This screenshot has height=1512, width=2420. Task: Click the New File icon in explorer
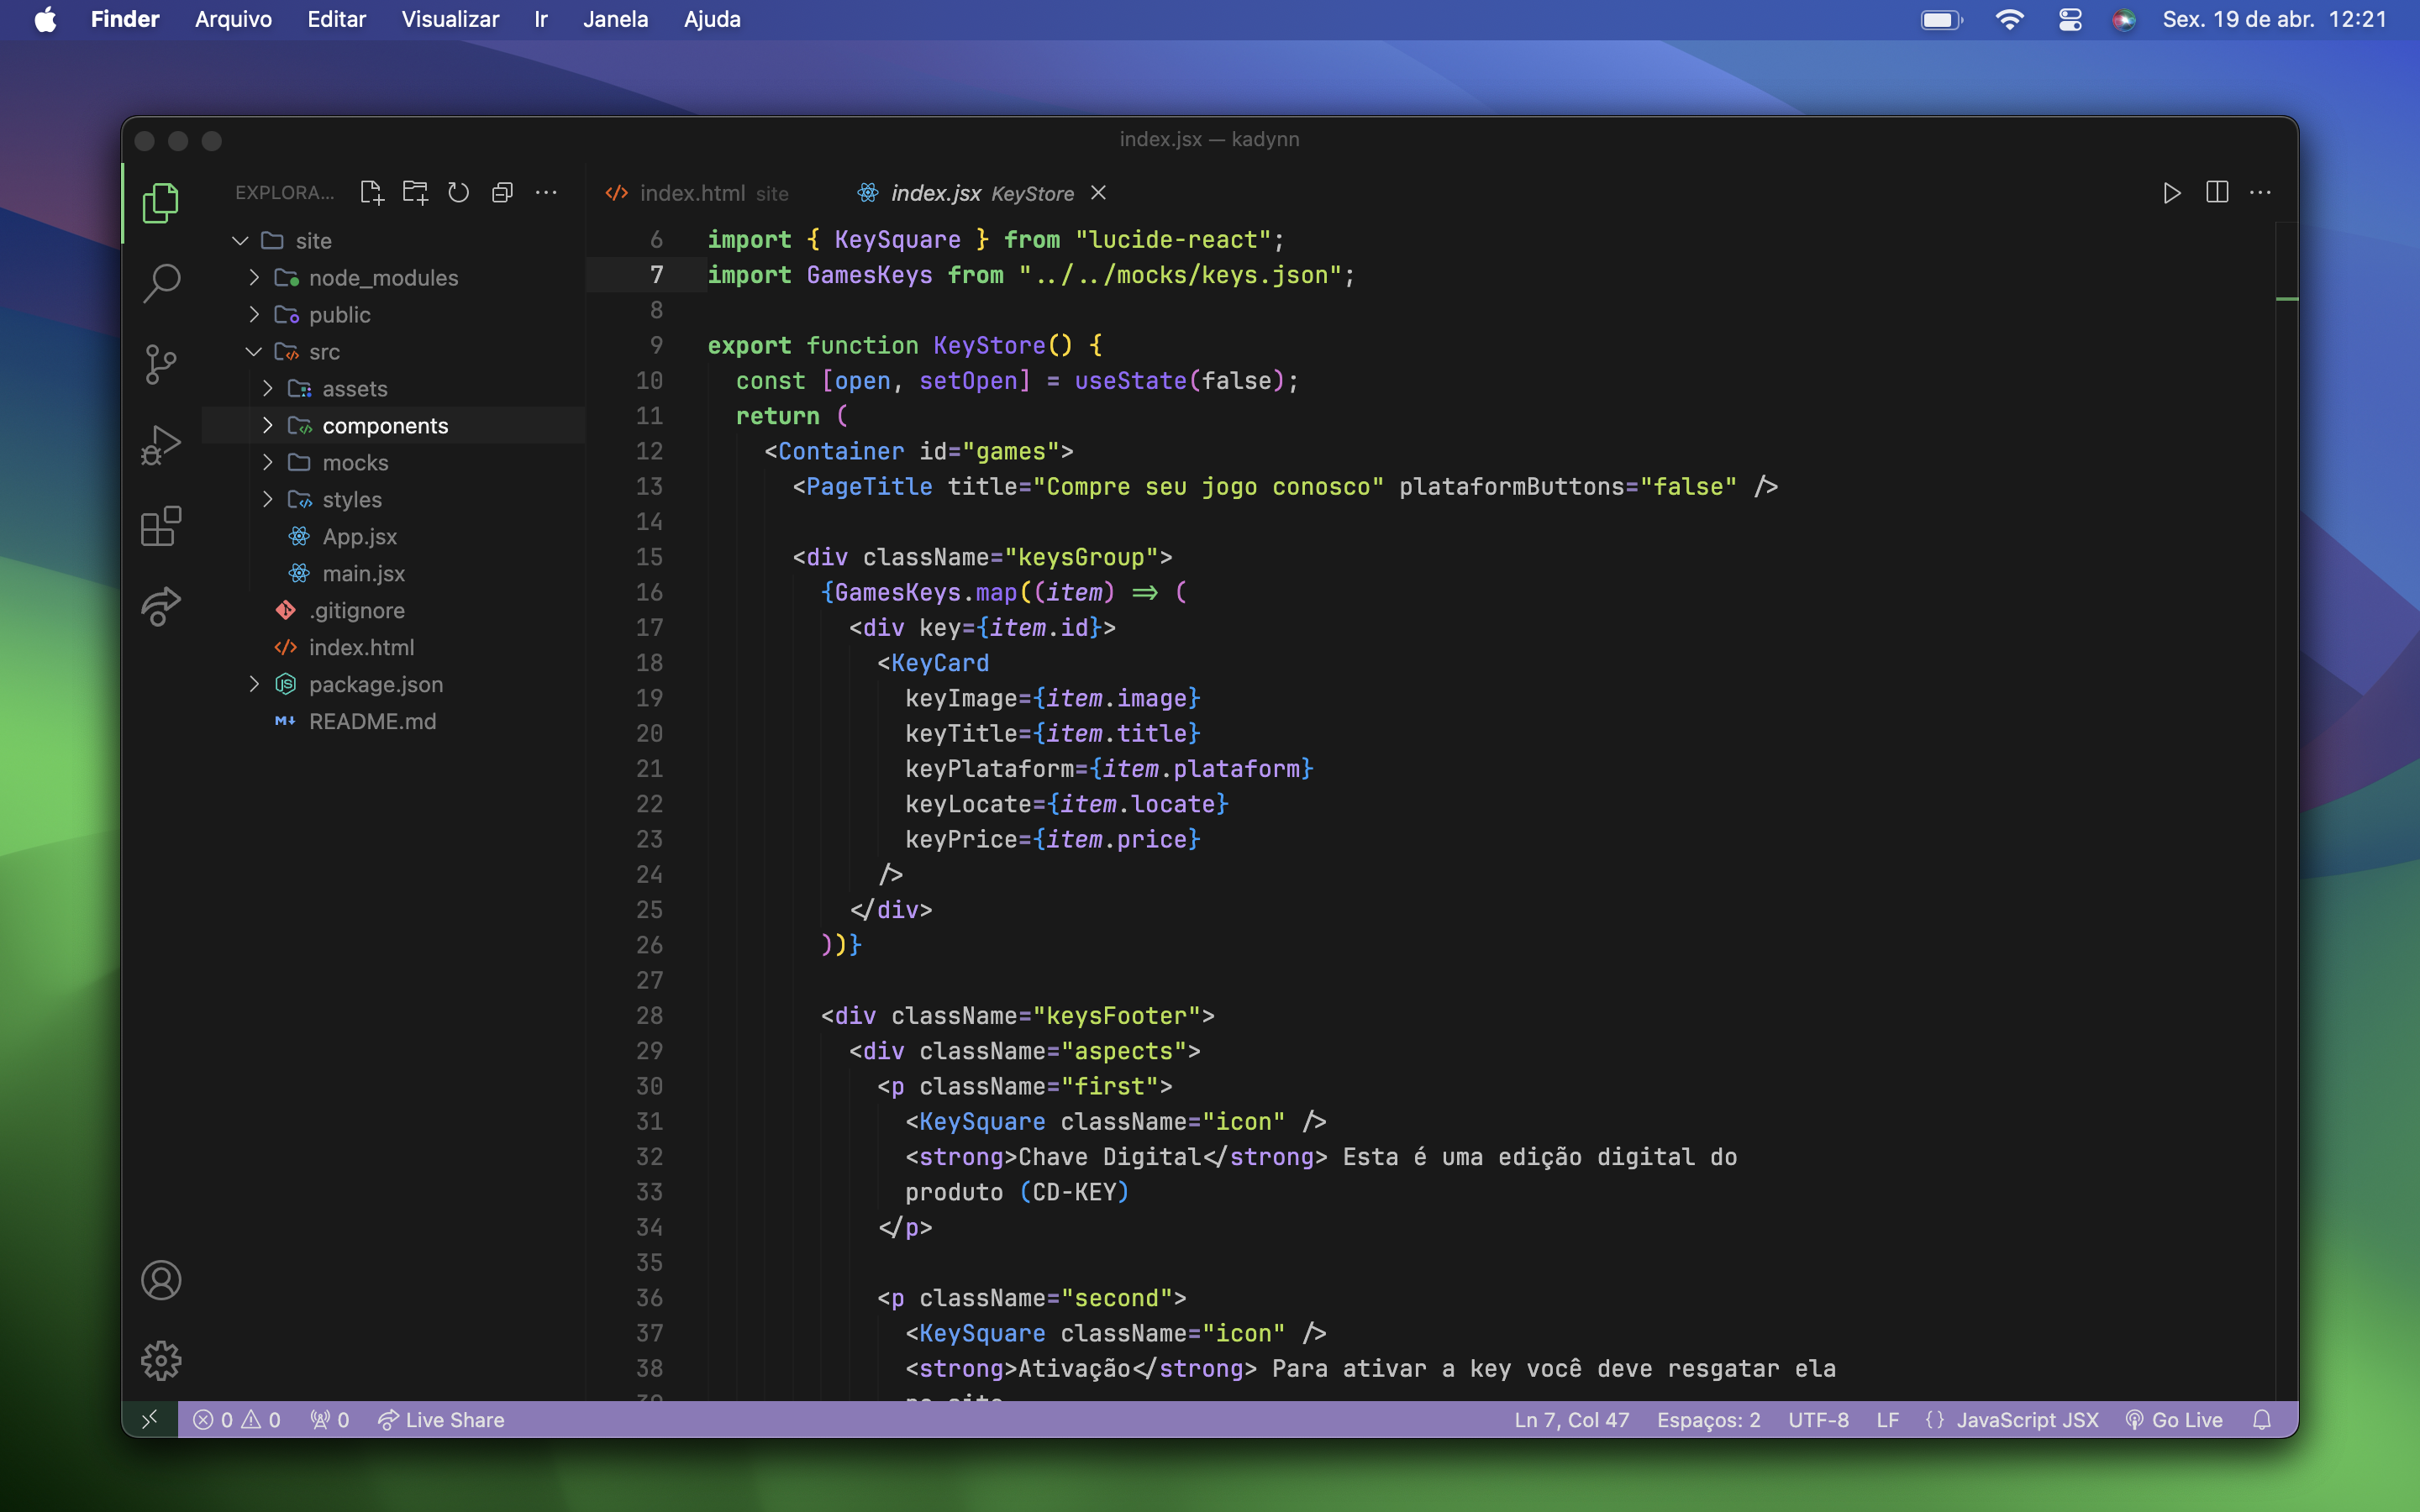(371, 192)
